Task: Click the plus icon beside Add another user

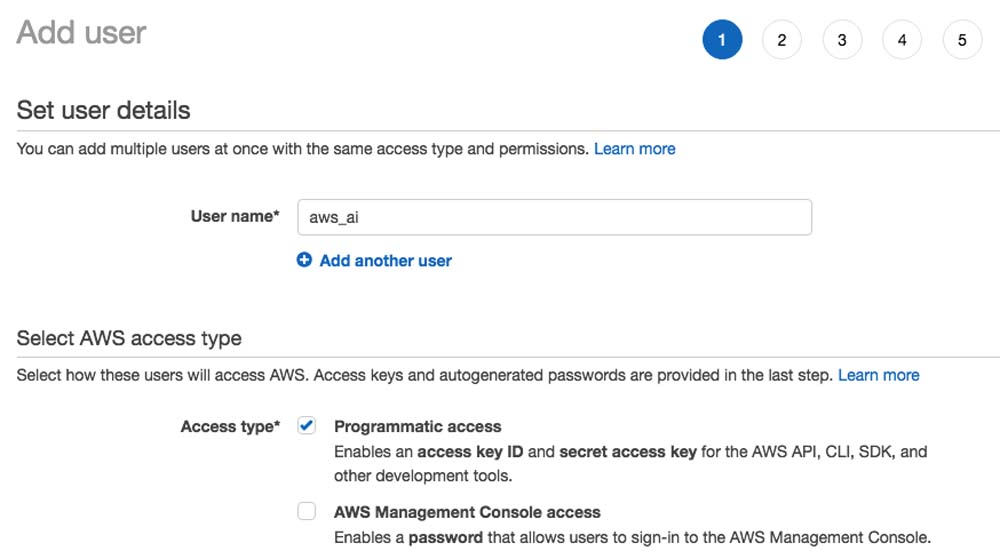Action: [305, 260]
